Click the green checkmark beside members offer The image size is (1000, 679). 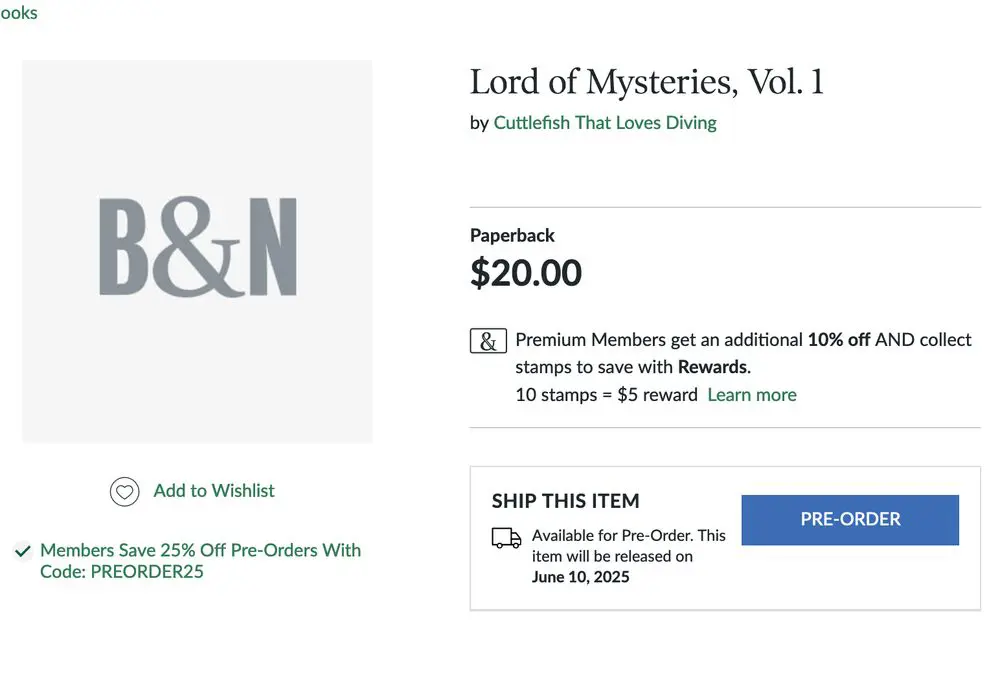(x=22, y=551)
